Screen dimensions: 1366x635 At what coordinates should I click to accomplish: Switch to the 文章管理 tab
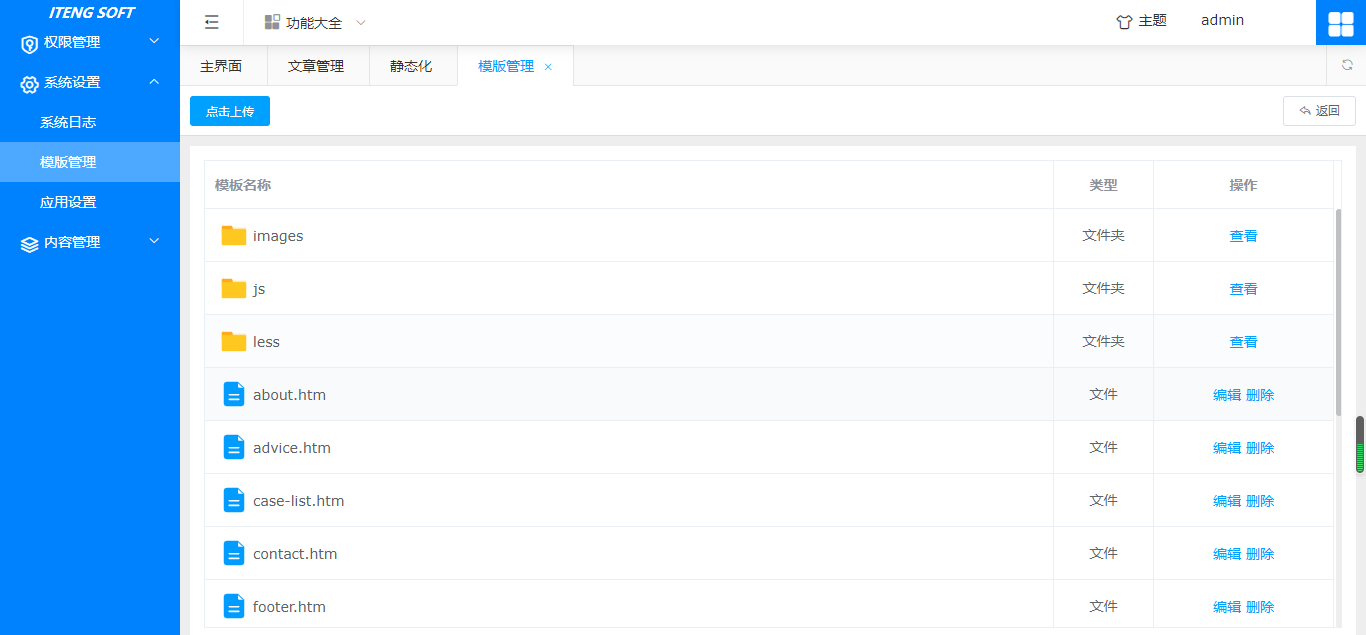pyautogui.click(x=318, y=65)
